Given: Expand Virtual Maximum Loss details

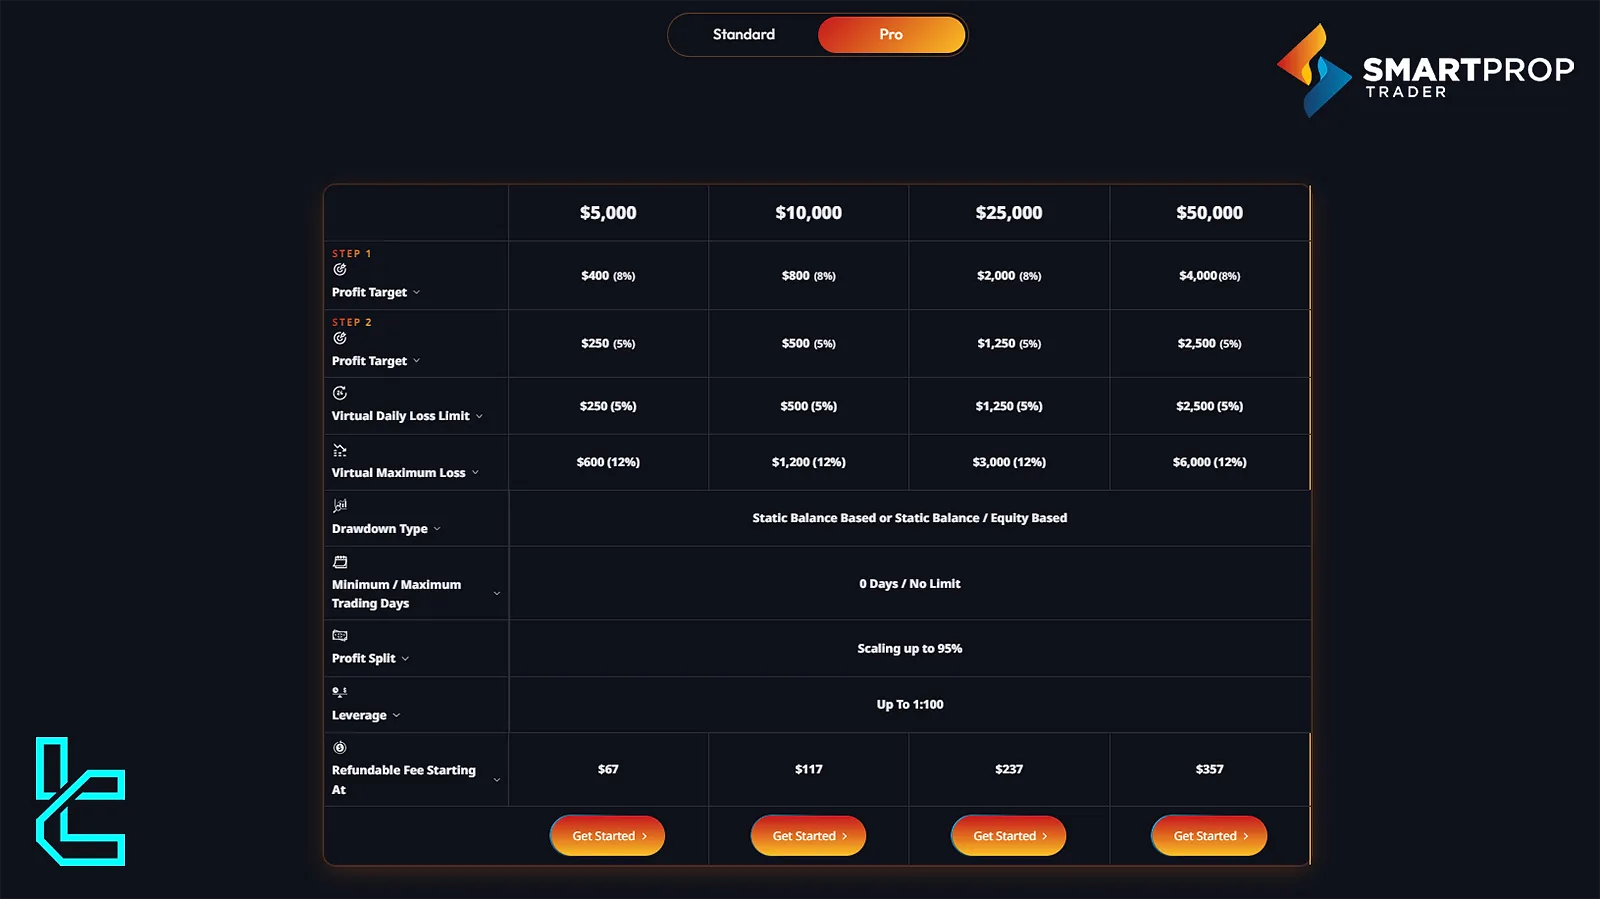Looking at the screenshot, I should click(475, 473).
